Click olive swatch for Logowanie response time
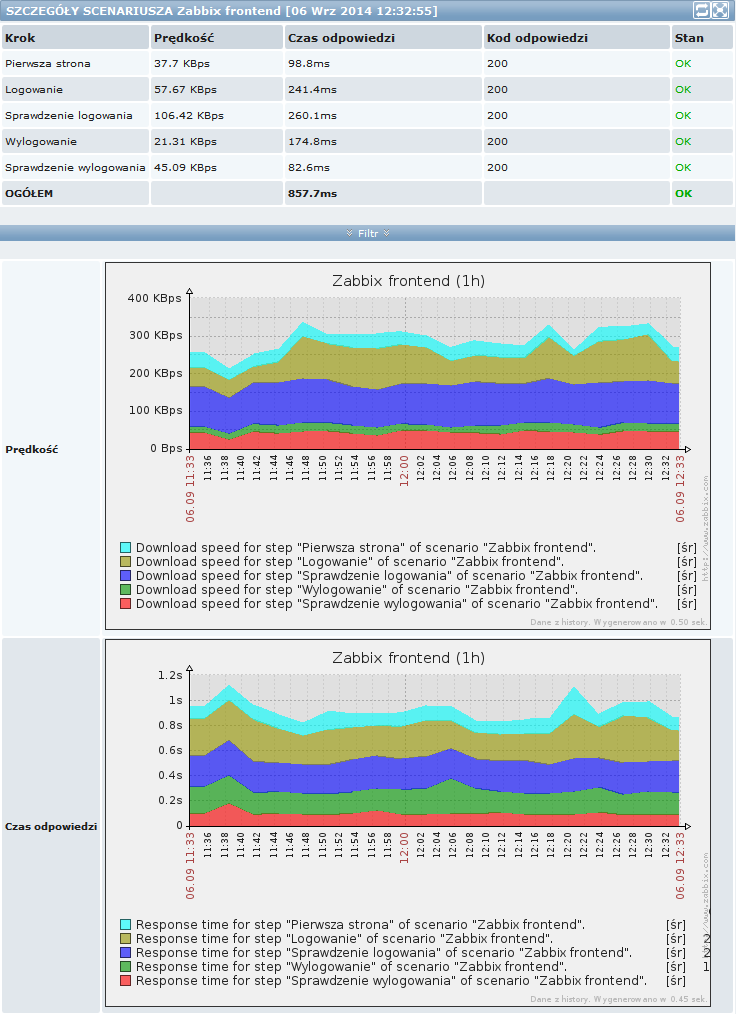736x1014 pixels. coord(125,939)
